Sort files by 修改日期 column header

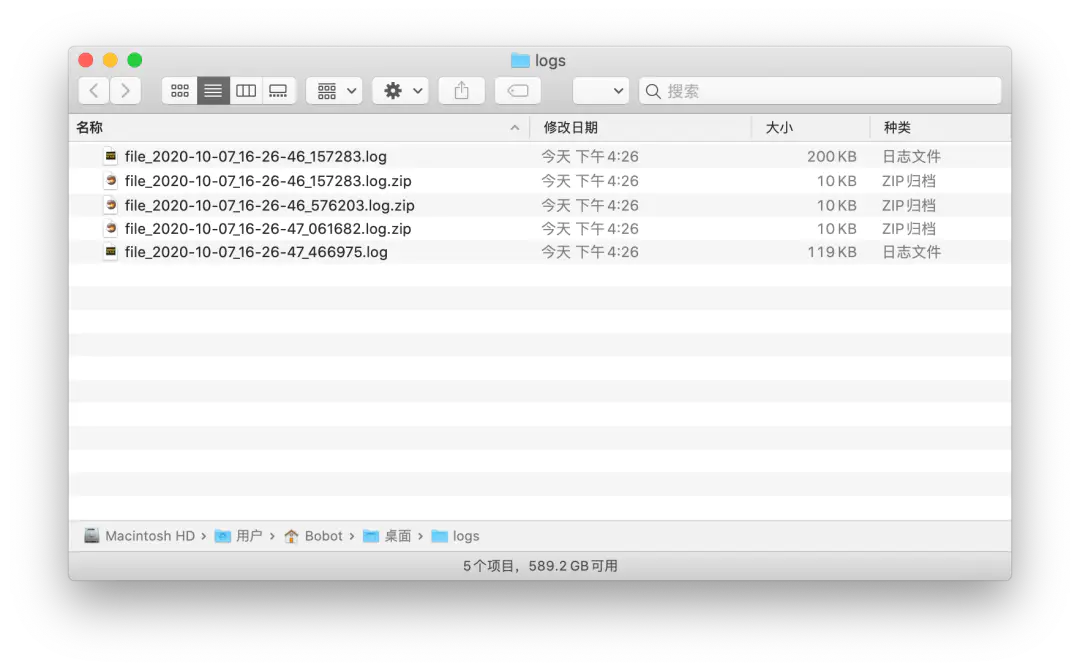coord(571,128)
